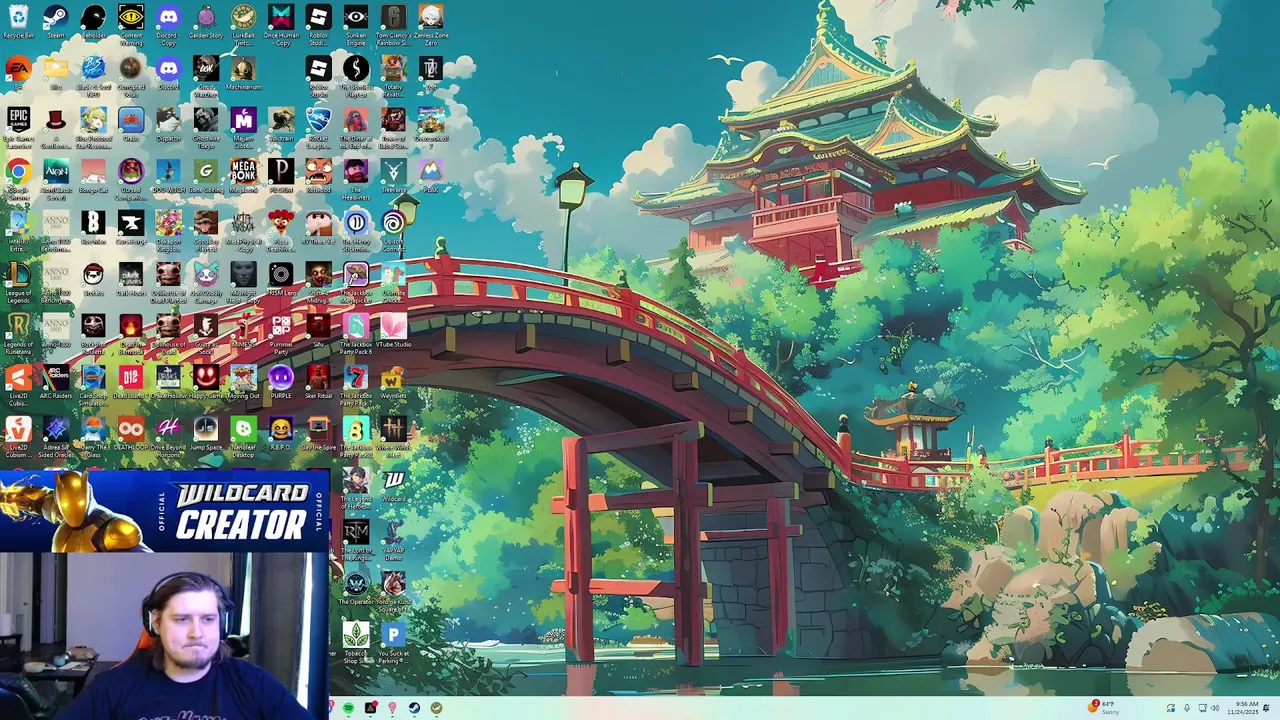Open the Beholder game icon
1280x720 pixels.
coord(93,23)
